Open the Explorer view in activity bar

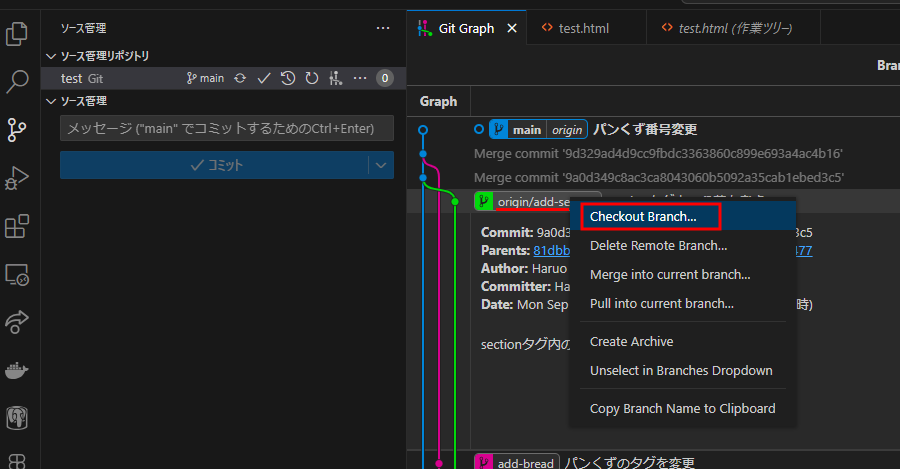point(17,33)
